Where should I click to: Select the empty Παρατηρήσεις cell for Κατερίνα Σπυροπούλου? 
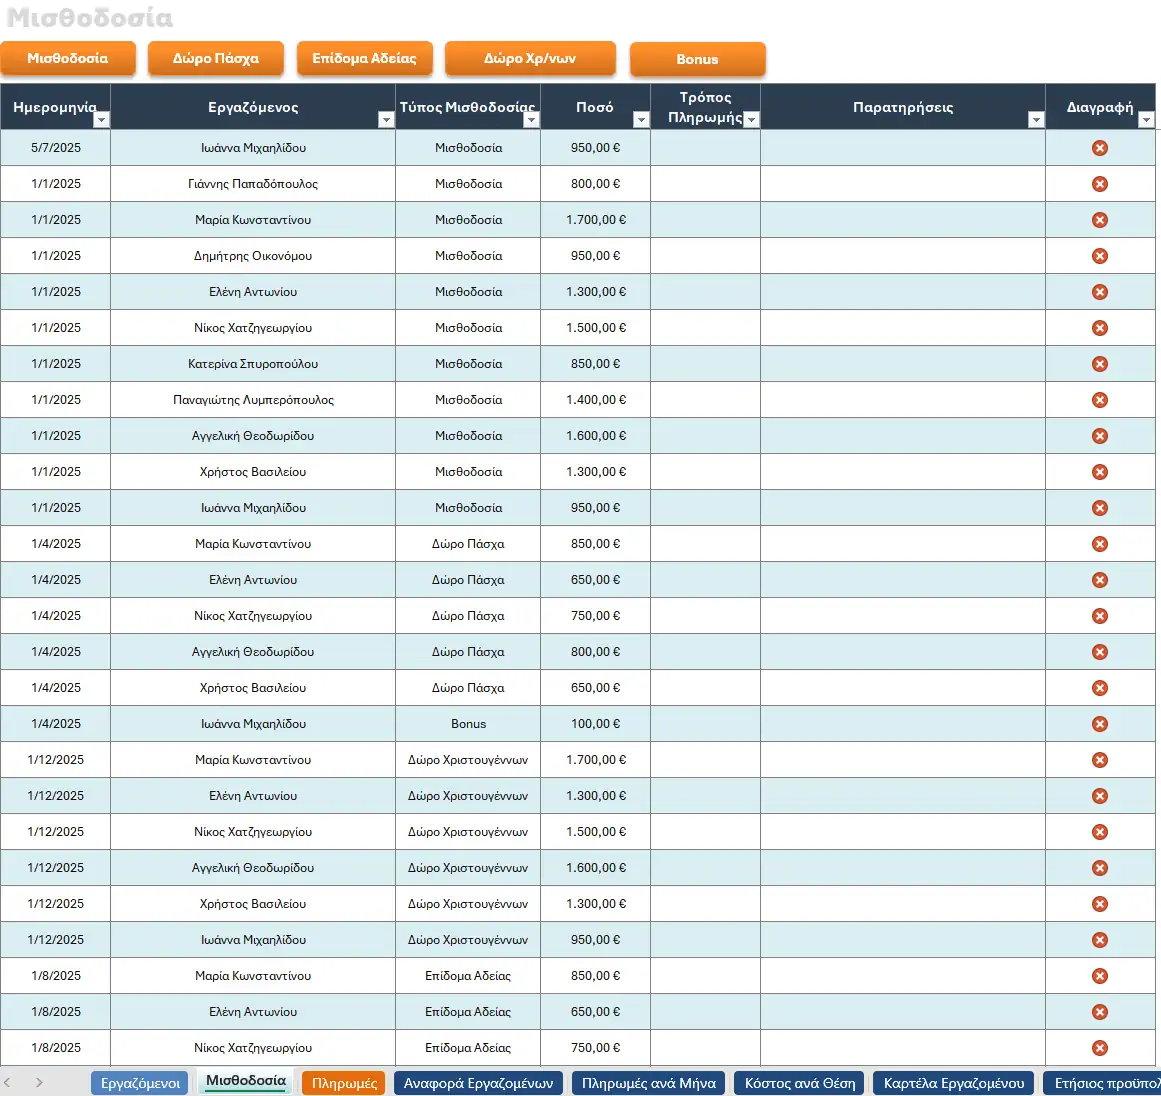click(x=903, y=364)
